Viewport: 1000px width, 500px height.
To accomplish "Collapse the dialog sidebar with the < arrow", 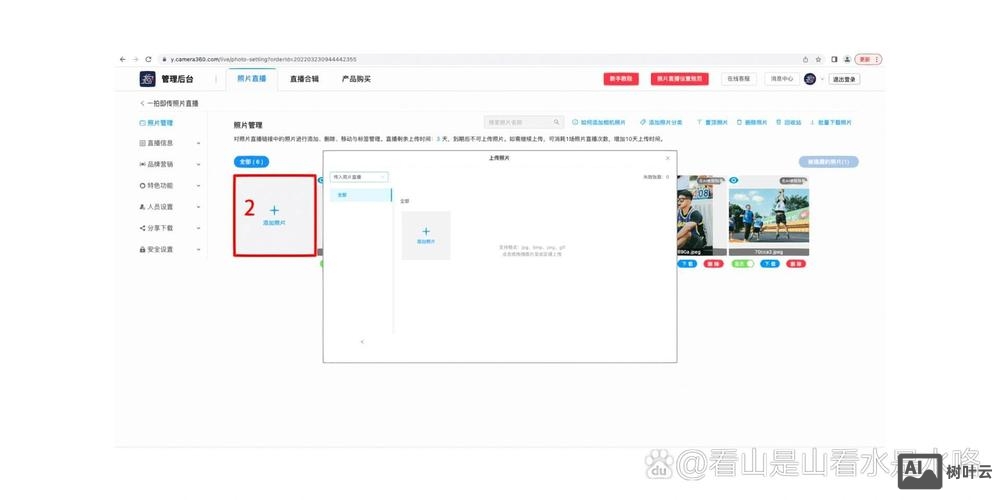I will [x=362, y=342].
